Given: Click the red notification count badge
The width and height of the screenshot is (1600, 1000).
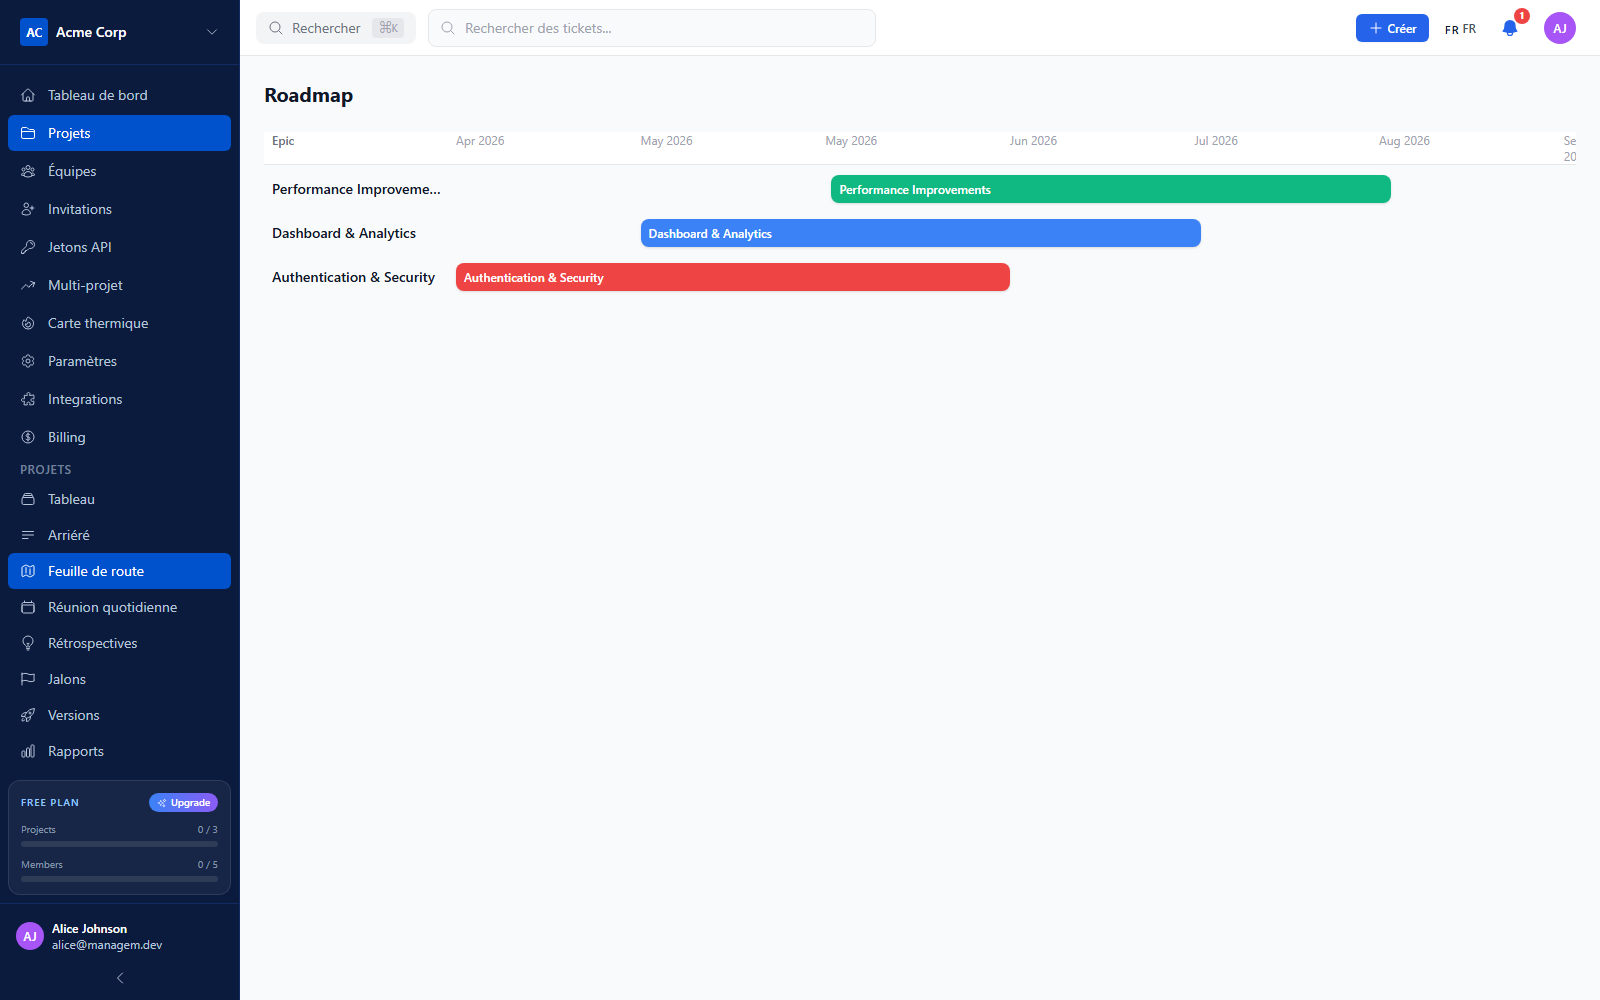Looking at the screenshot, I should point(1522,16).
